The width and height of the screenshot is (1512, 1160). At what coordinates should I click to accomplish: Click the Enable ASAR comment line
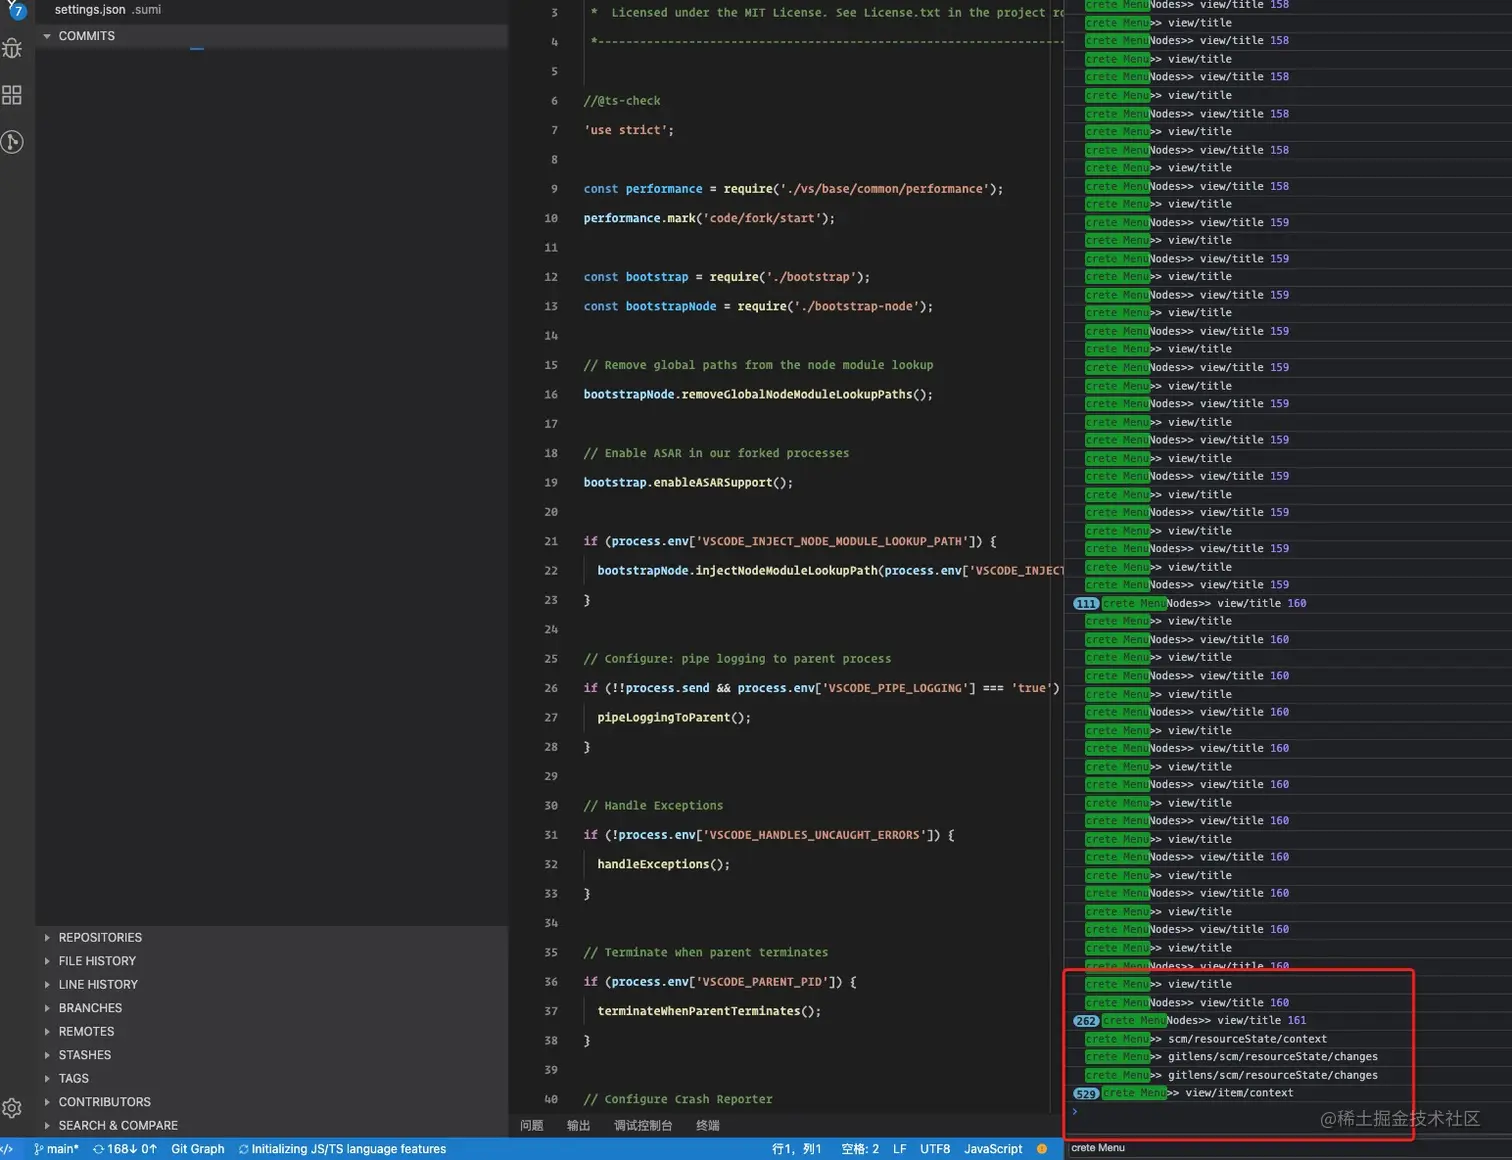[x=716, y=453]
